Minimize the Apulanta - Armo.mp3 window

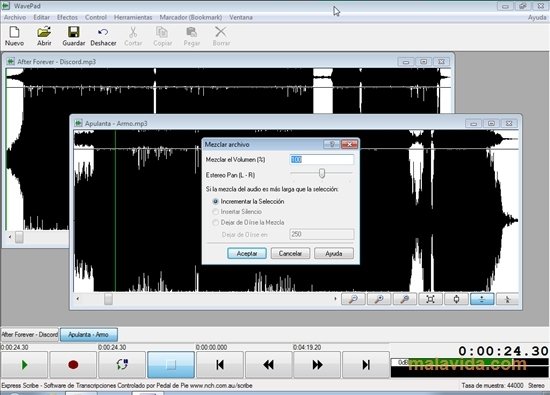pyautogui.click(x=474, y=123)
